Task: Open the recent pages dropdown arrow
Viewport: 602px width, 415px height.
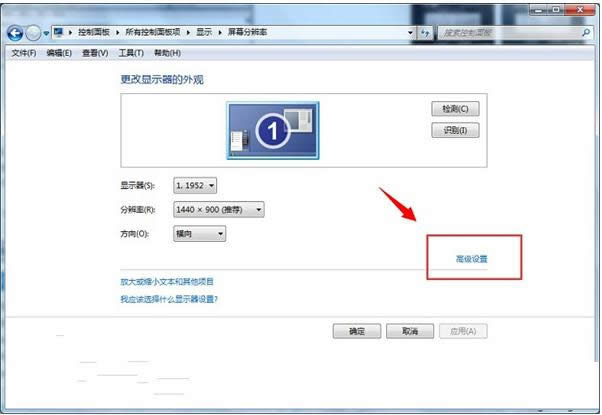Action: tap(46, 34)
